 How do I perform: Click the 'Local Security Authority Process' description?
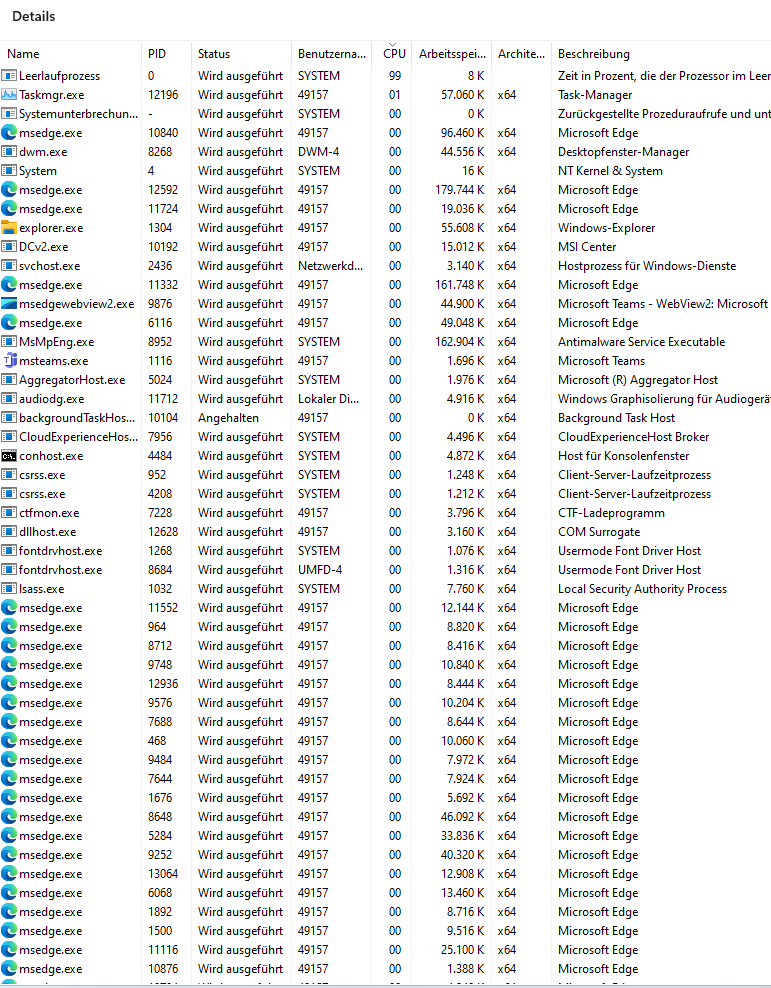coord(642,589)
